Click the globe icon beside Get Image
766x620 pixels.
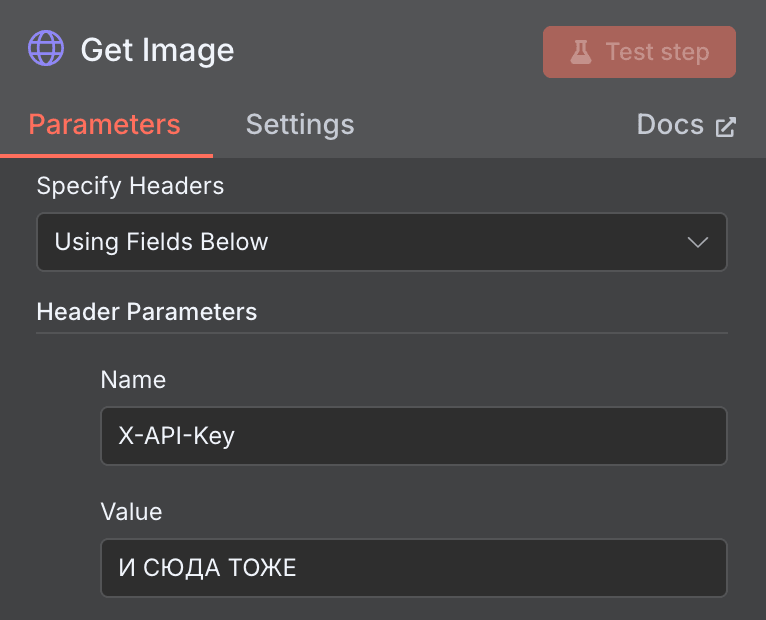[46, 48]
